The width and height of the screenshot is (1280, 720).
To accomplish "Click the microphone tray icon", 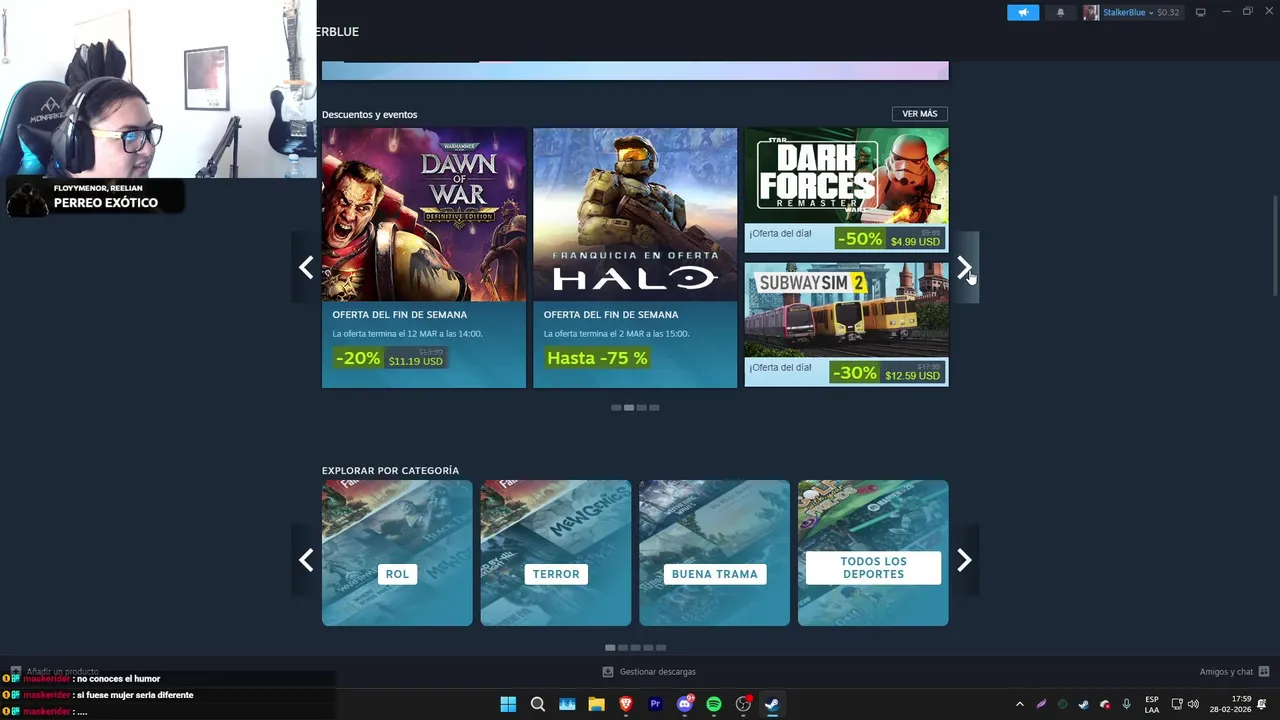I will point(1126,705).
